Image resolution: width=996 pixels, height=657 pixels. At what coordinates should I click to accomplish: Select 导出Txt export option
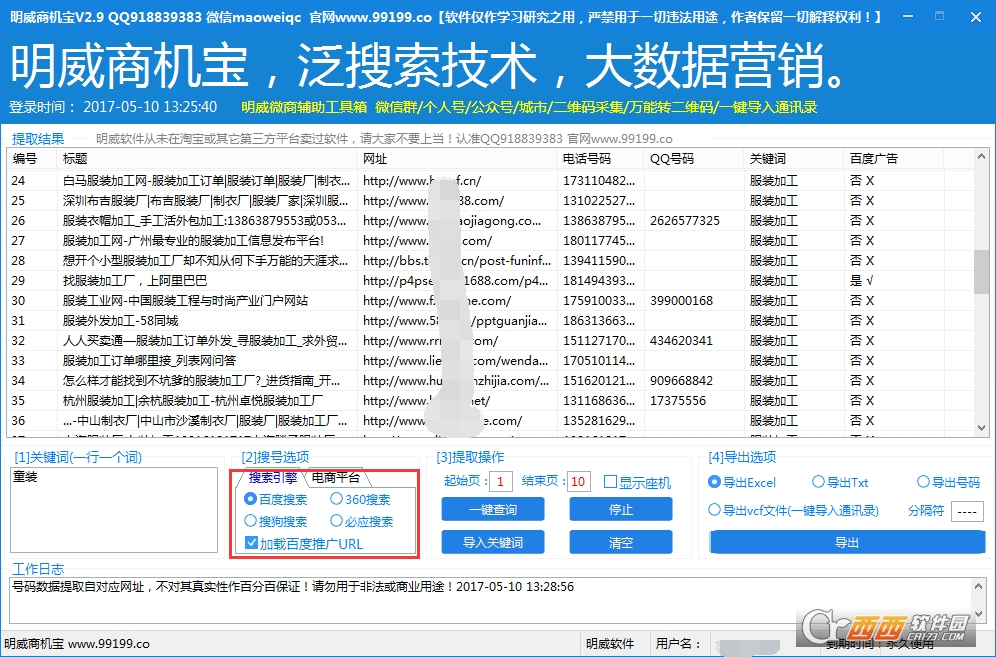(x=840, y=482)
